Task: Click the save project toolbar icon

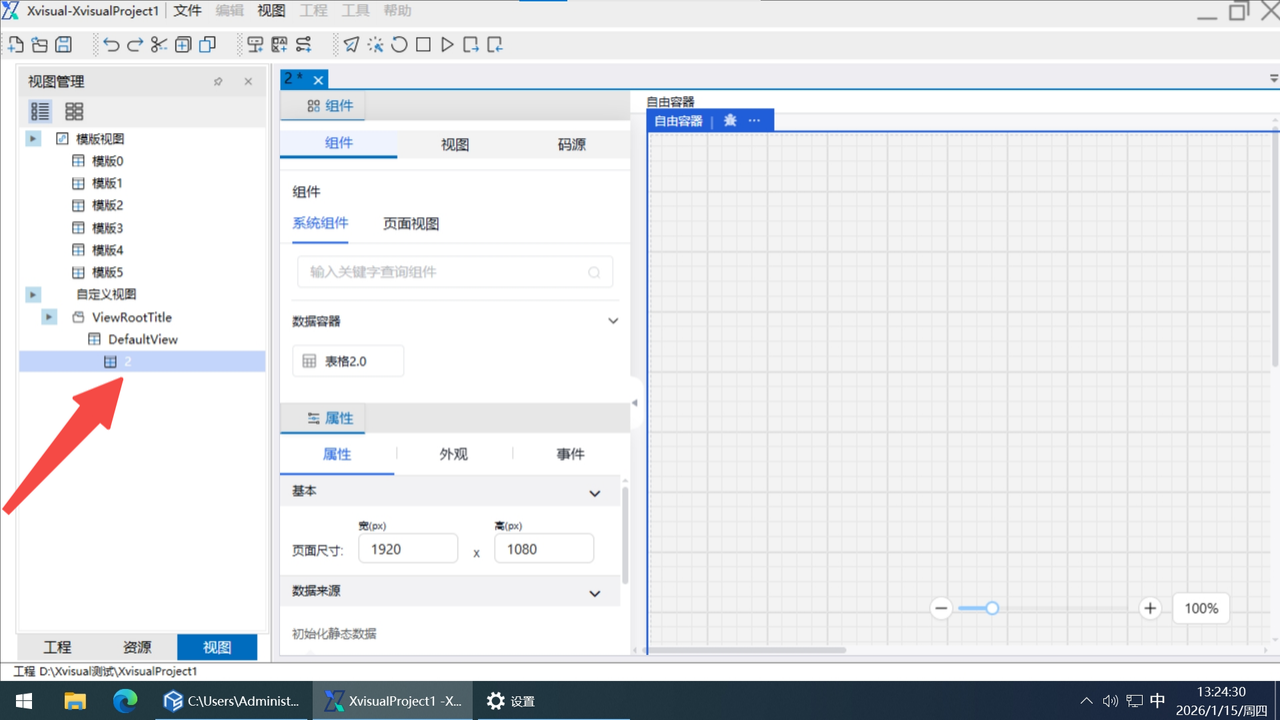Action: click(x=63, y=45)
